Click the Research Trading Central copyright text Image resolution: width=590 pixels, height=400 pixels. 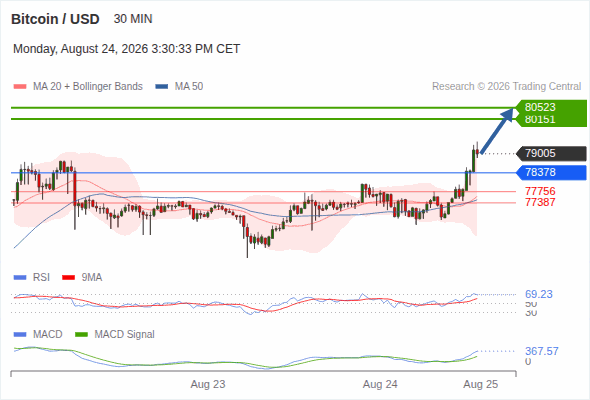tap(506, 87)
